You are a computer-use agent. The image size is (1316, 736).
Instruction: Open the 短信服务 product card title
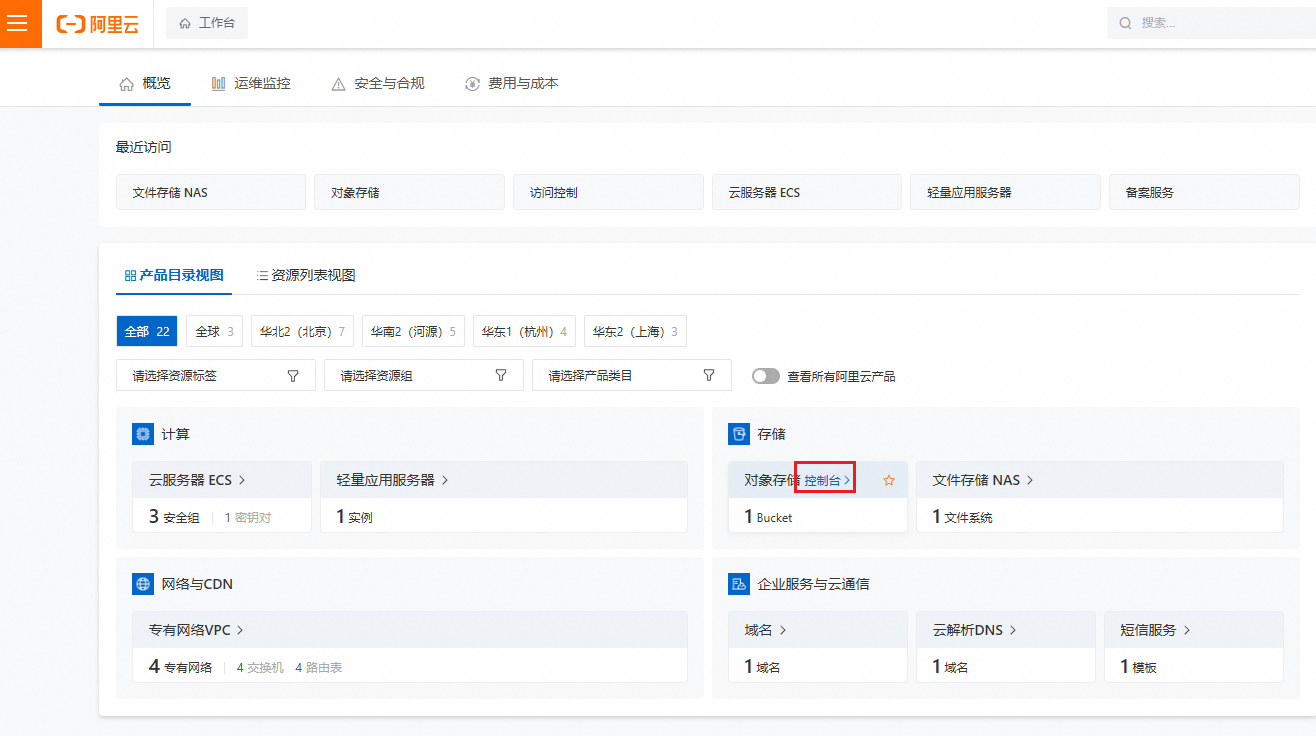point(1156,630)
